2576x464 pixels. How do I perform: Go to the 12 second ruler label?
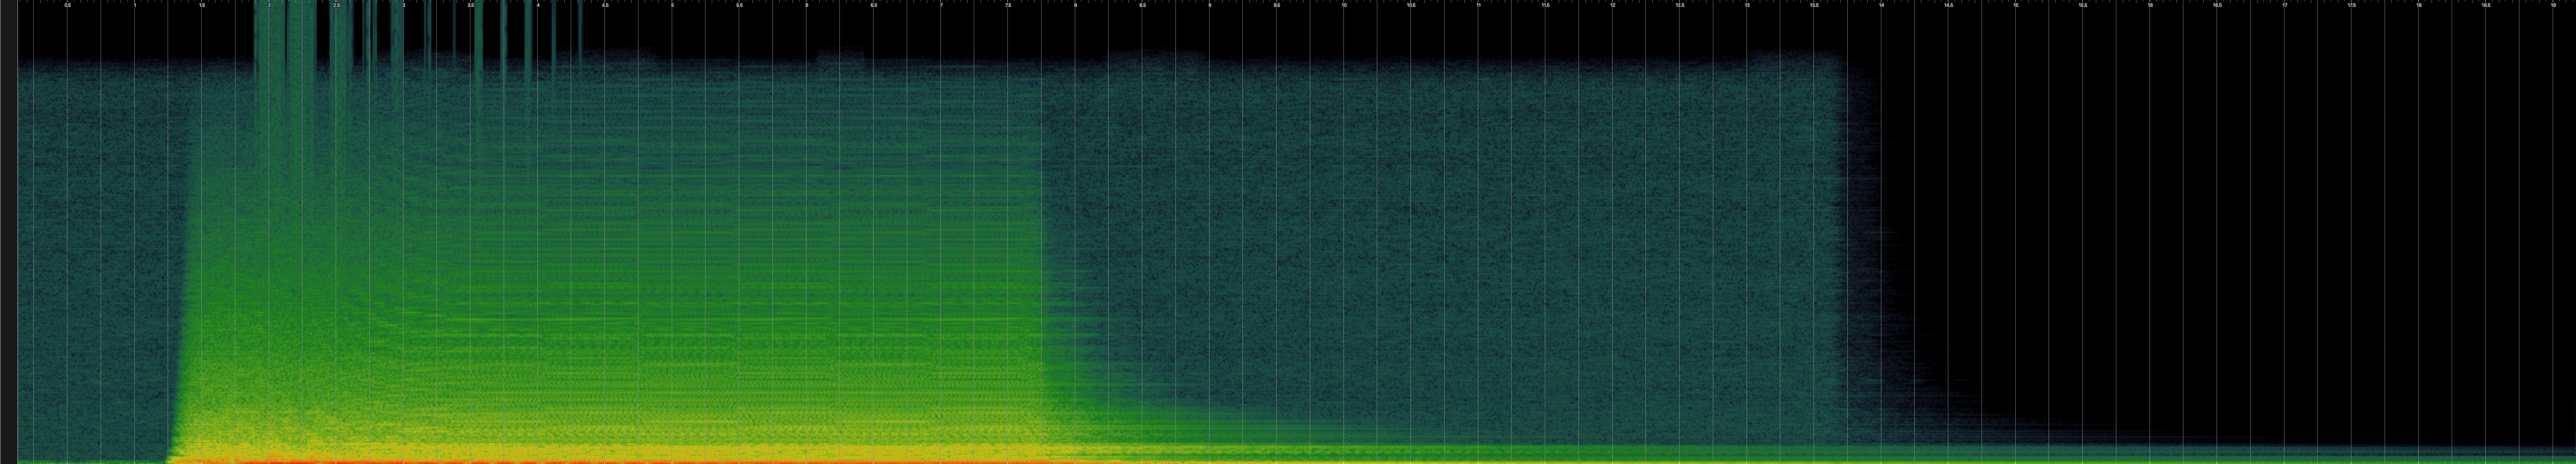click(1613, 5)
